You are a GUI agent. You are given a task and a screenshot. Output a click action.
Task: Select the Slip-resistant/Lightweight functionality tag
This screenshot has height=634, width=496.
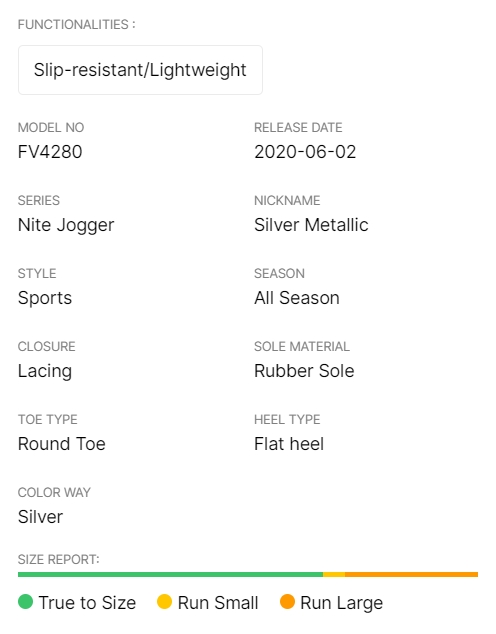140,70
